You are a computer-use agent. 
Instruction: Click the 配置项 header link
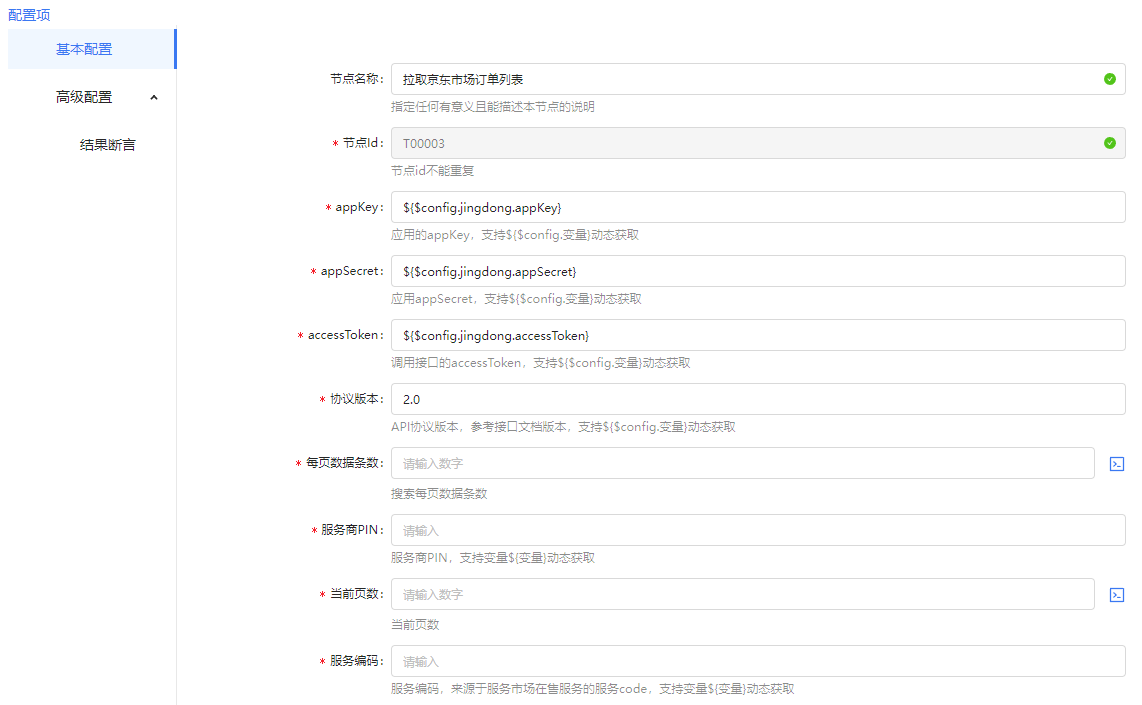[x=29, y=15]
